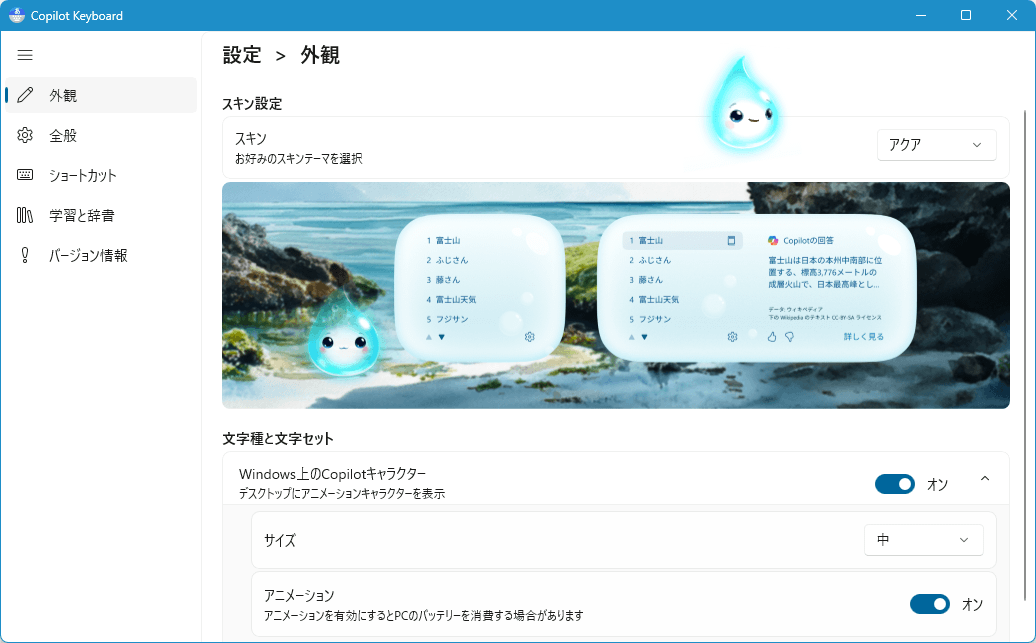The width and height of the screenshot is (1036, 643).
Task: Click 詳しく見る in the preview panel
Action: pos(863,337)
